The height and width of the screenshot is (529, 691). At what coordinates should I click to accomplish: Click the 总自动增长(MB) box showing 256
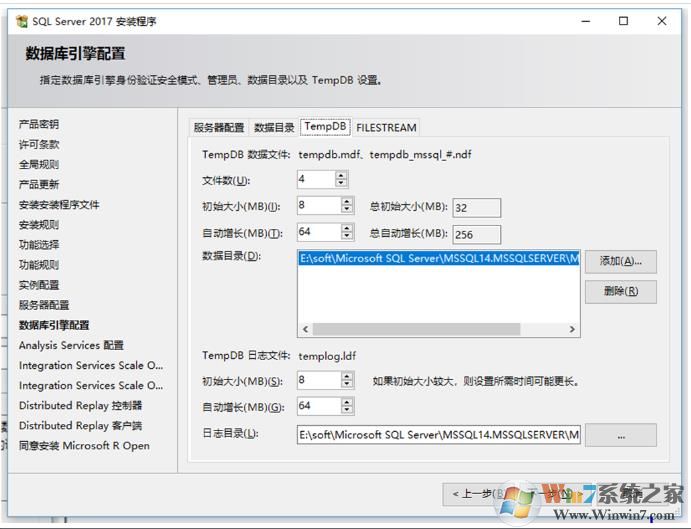[477, 235]
